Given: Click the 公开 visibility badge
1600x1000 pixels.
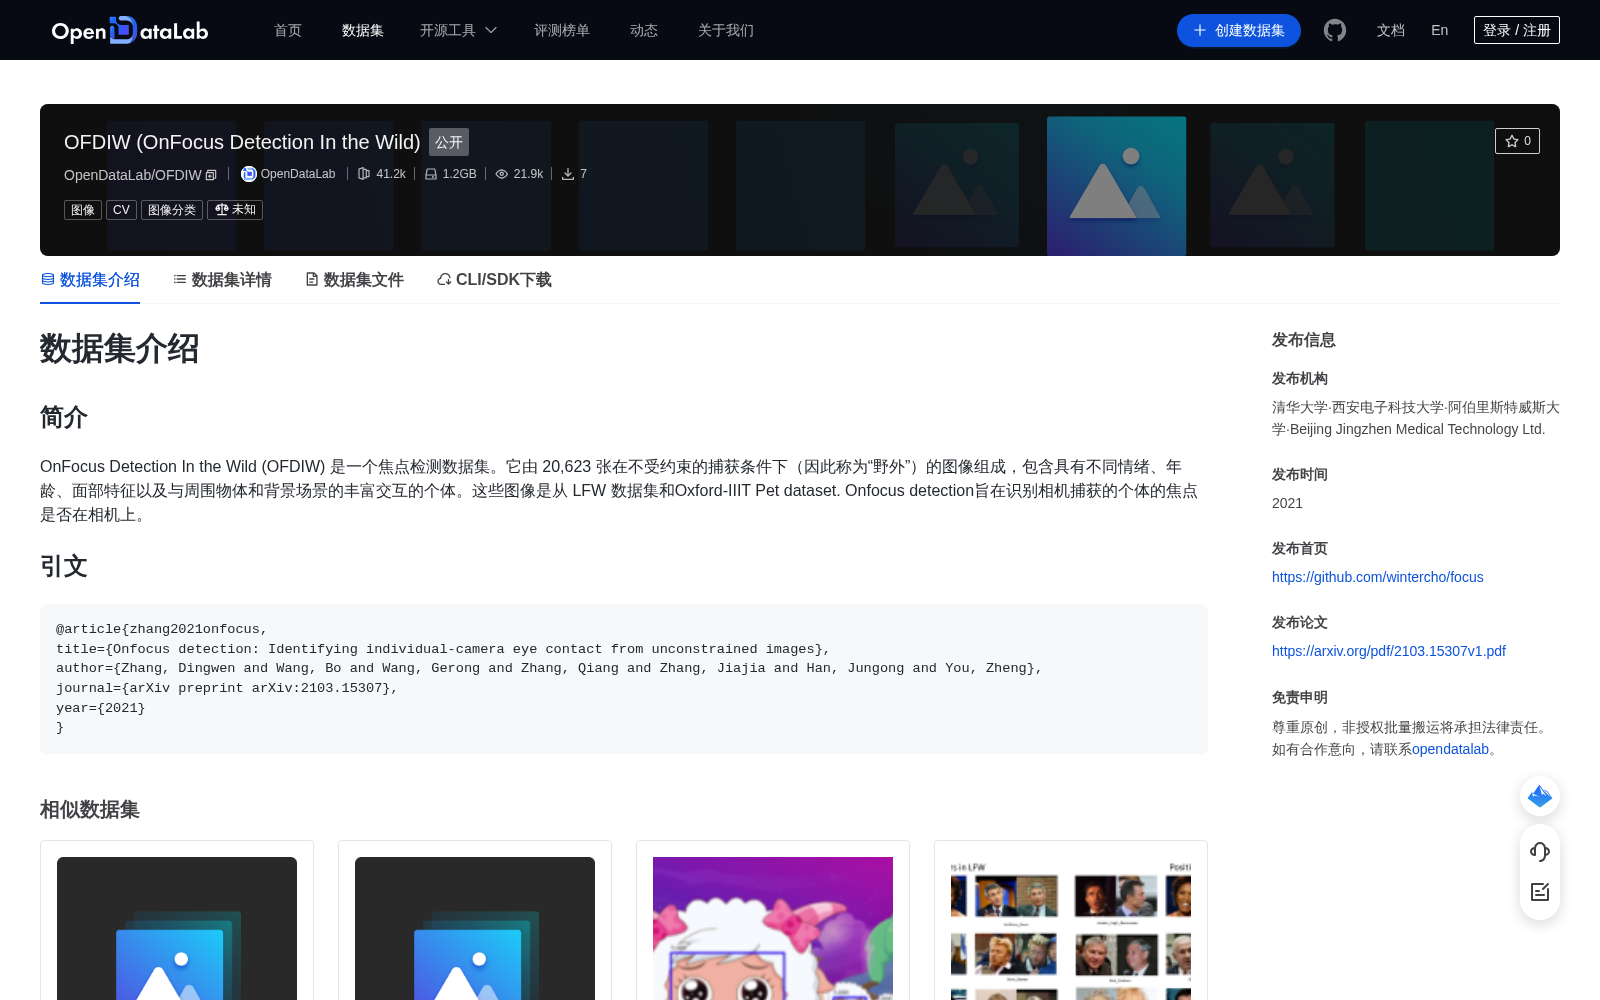Looking at the screenshot, I should tap(449, 142).
